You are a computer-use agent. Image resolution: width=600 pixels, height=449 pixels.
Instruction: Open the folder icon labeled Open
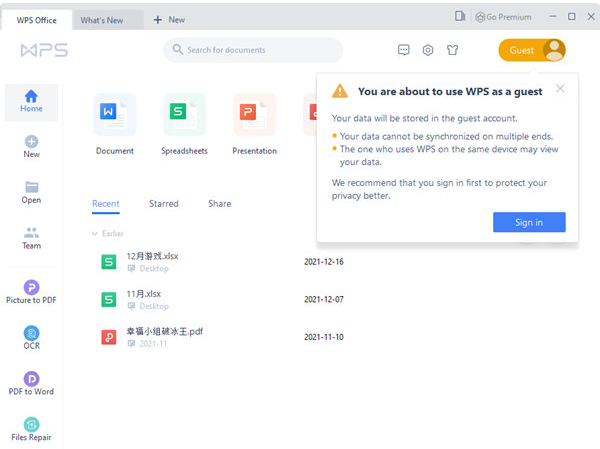click(31, 187)
